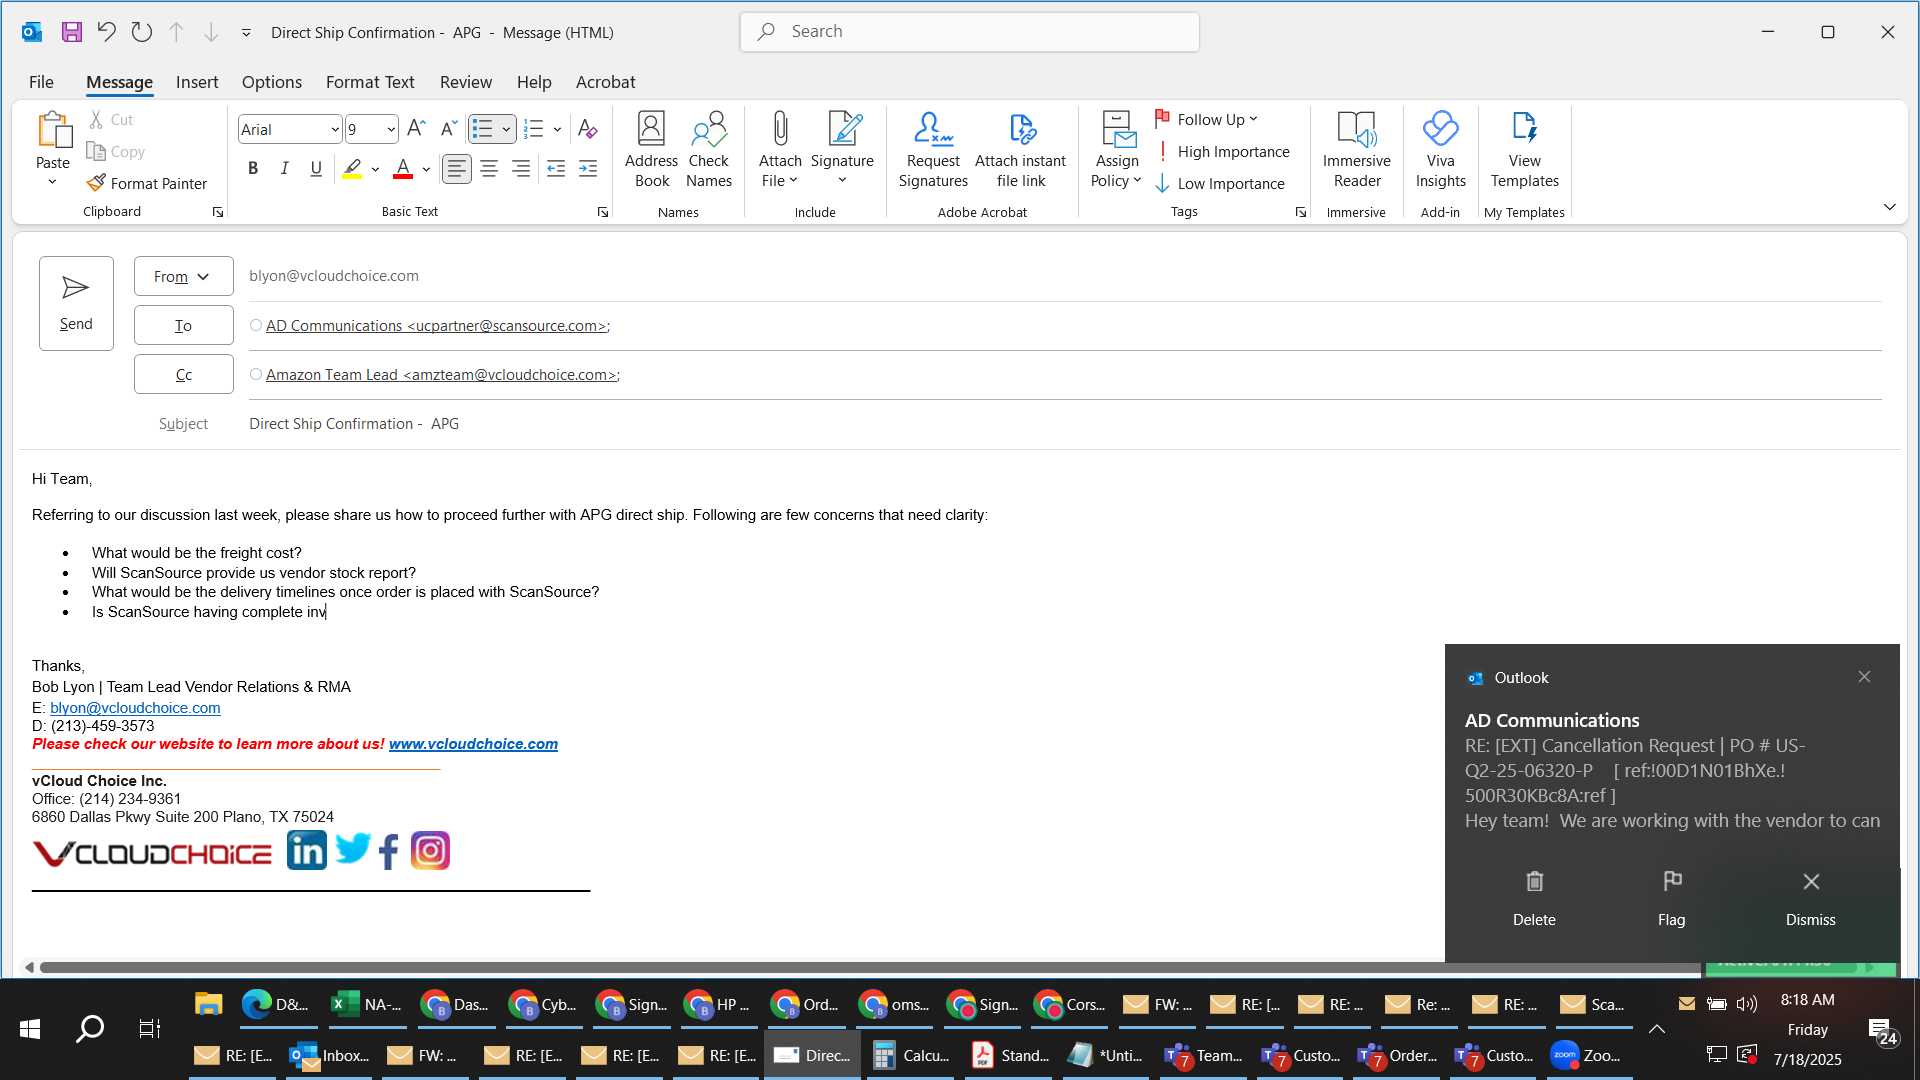Image resolution: width=1920 pixels, height=1080 pixels.
Task: Switch to the Format Text tab
Action: tap(370, 82)
